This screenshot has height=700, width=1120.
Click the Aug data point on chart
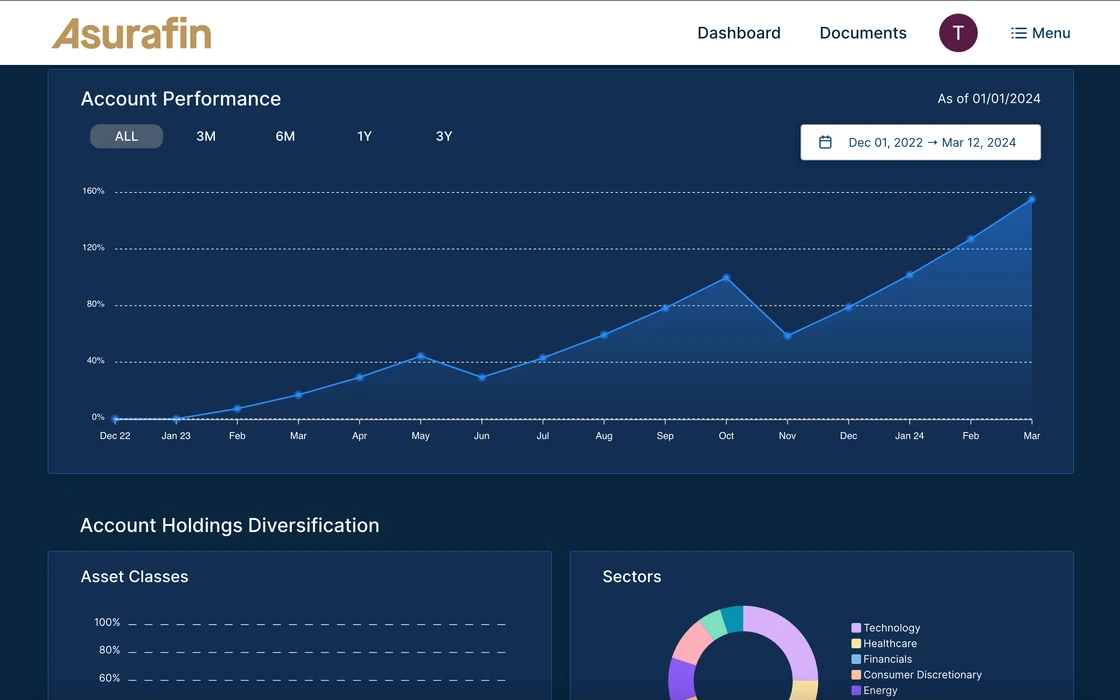click(x=604, y=335)
